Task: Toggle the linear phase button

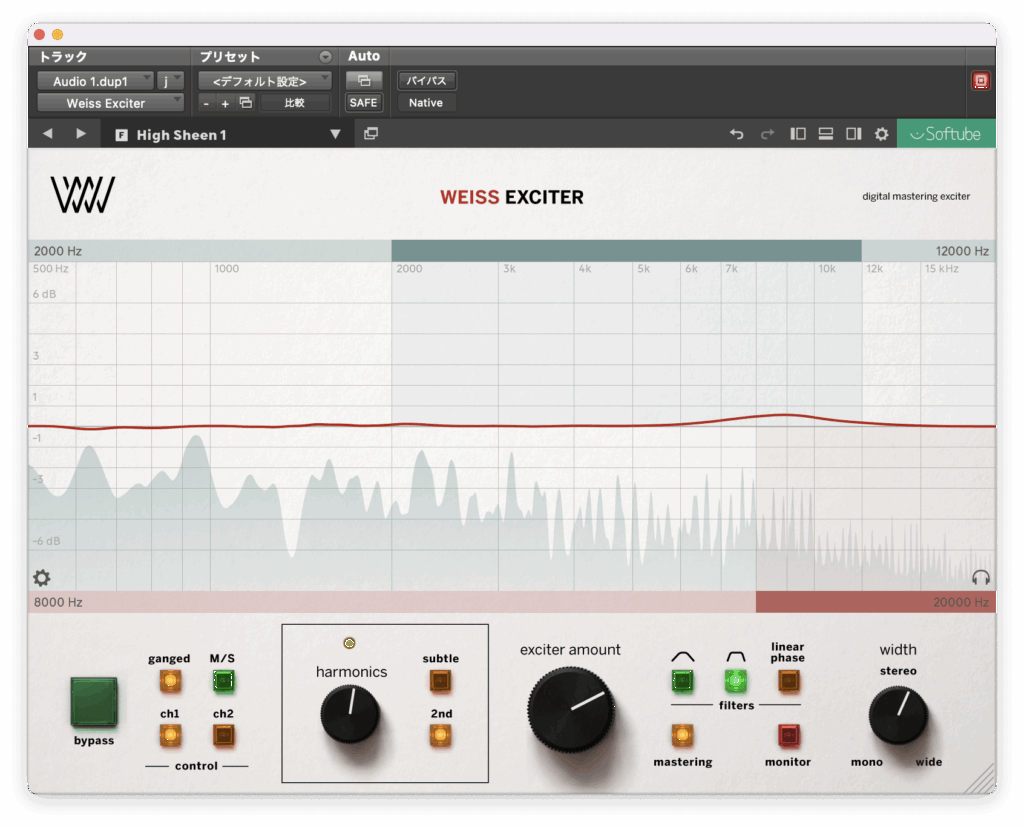Action: [788, 681]
